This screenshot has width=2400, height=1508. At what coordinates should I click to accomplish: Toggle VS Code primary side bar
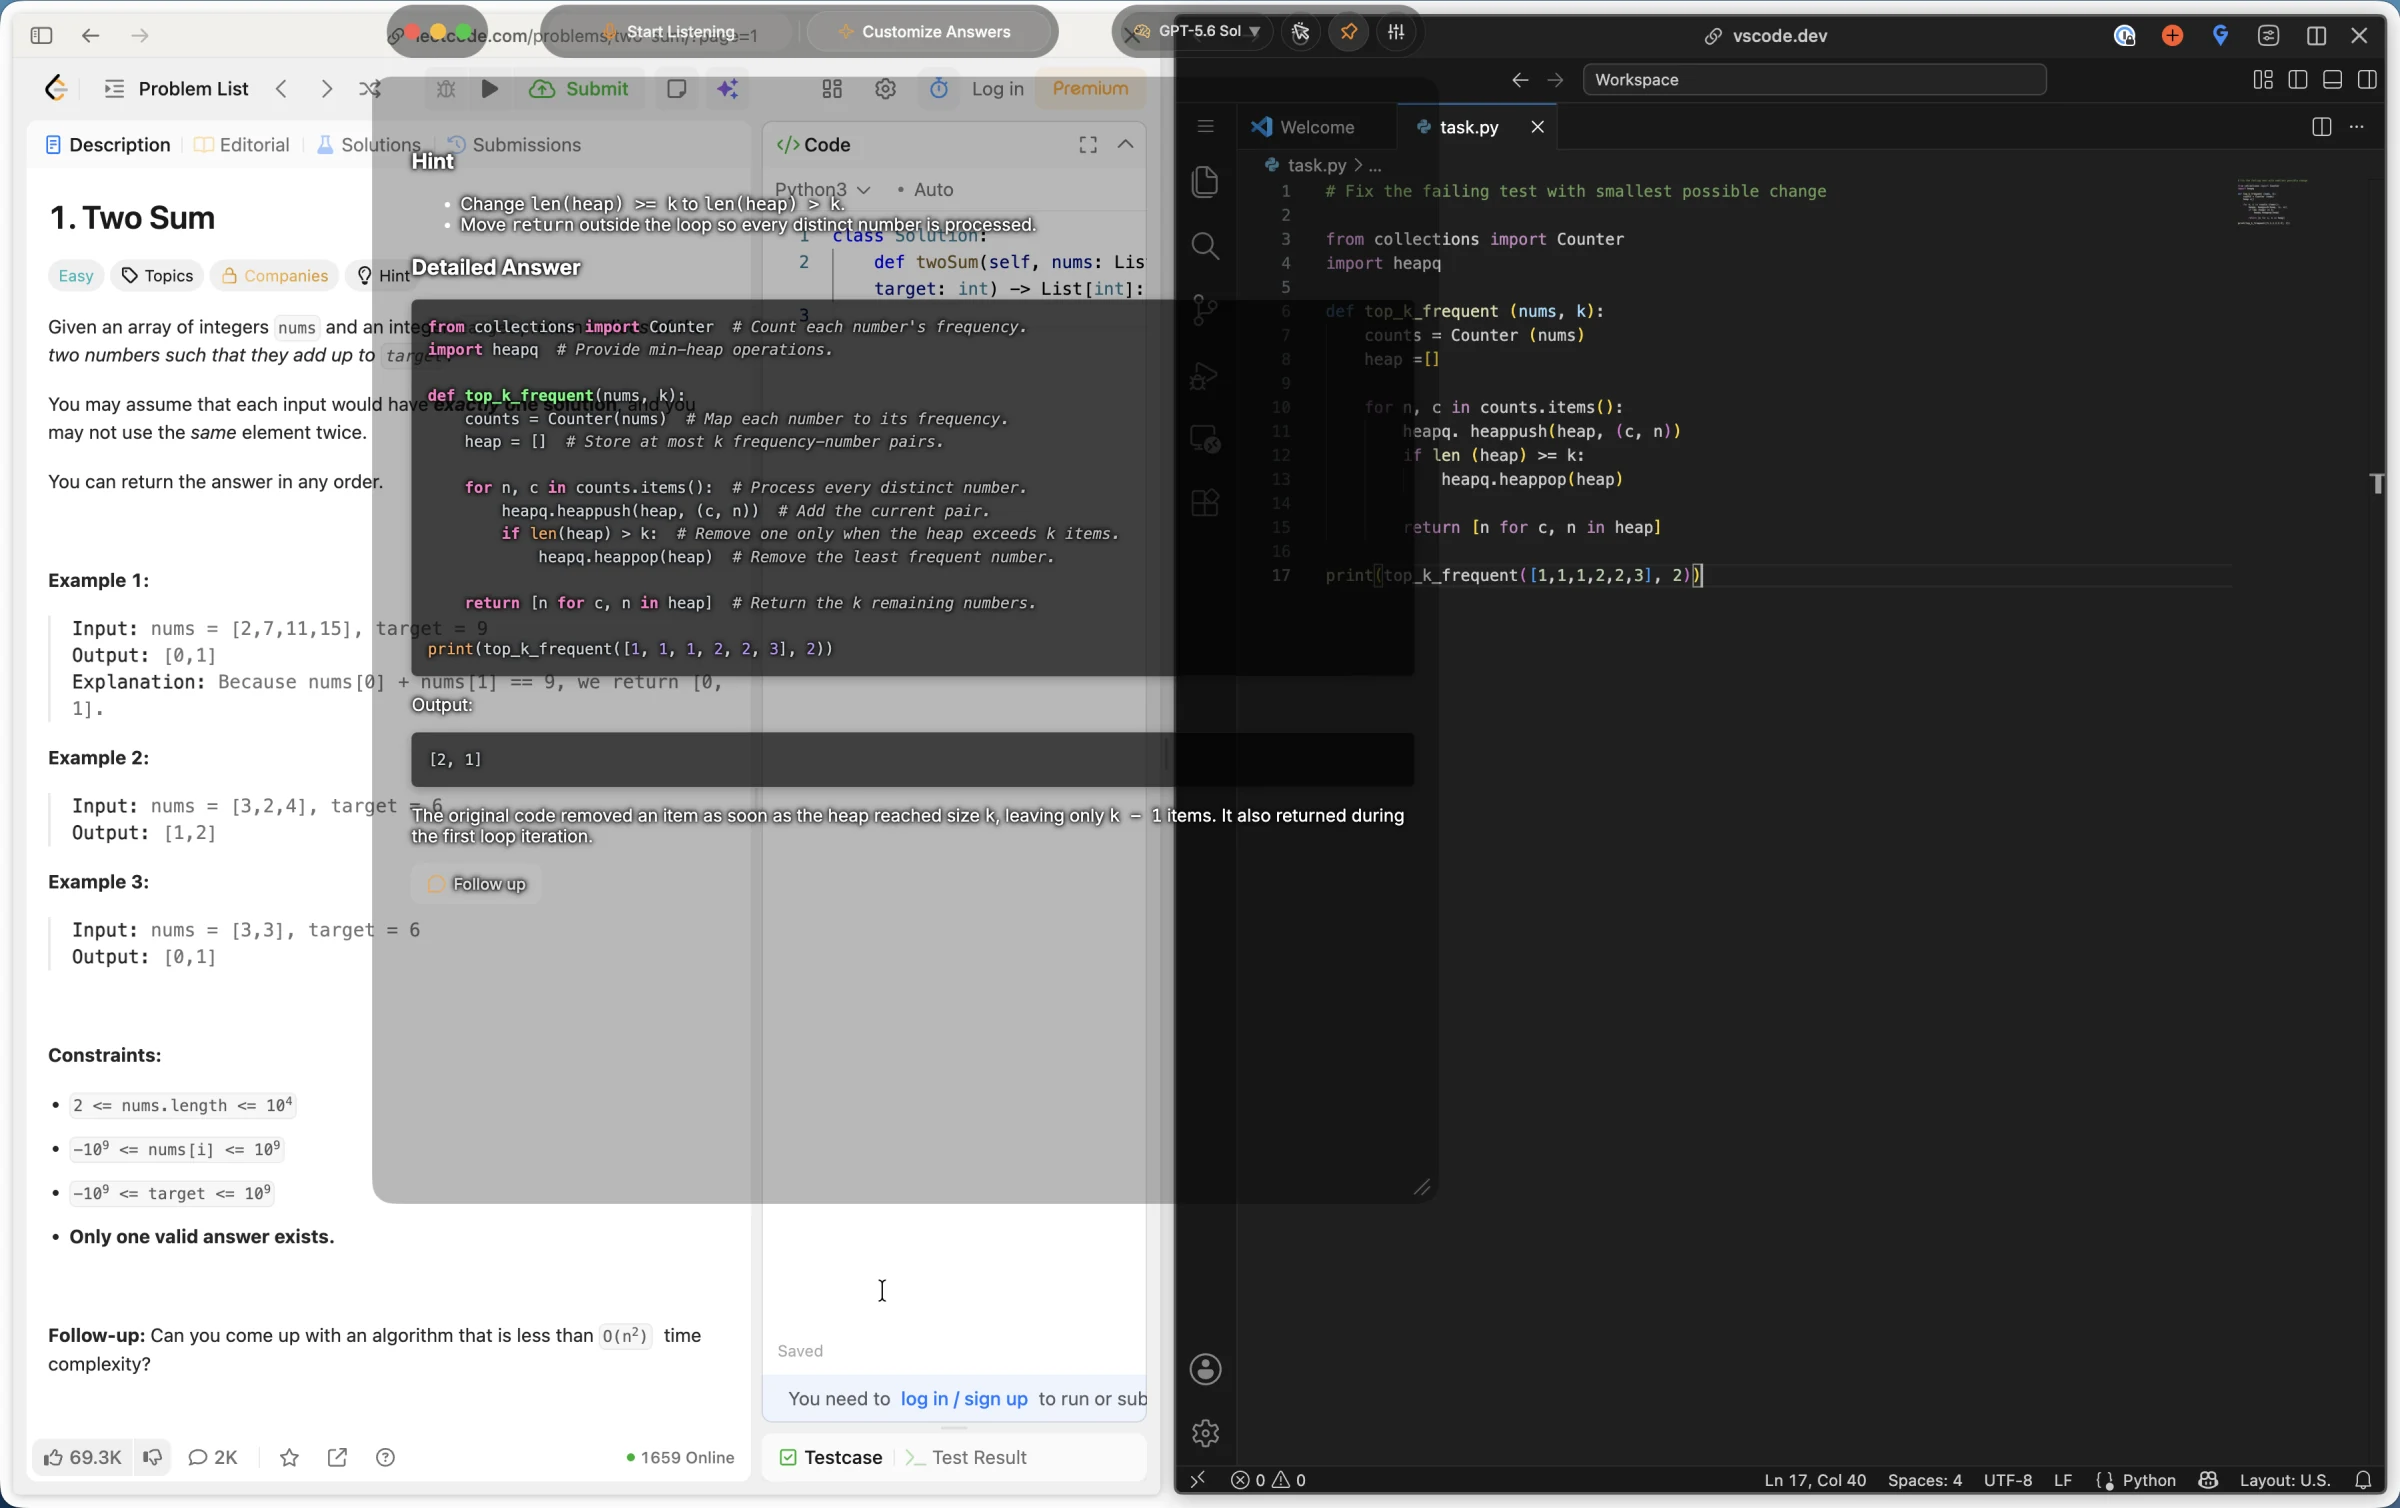pos(2298,80)
